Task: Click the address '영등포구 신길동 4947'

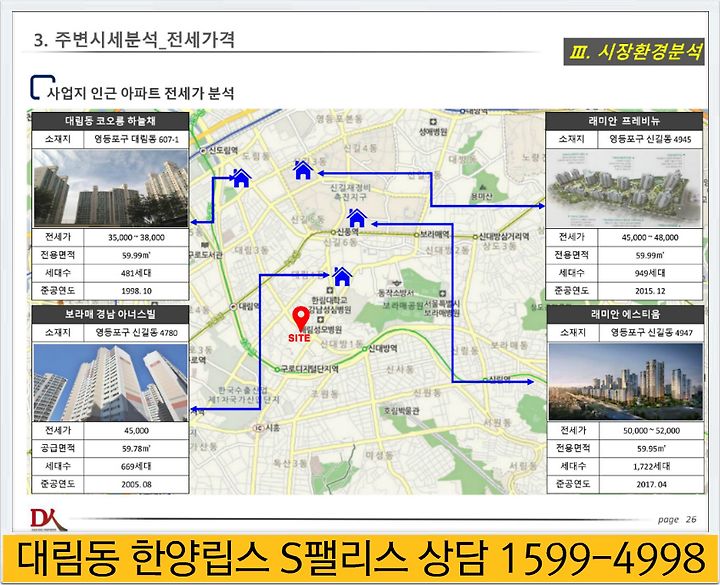Action: (652, 332)
